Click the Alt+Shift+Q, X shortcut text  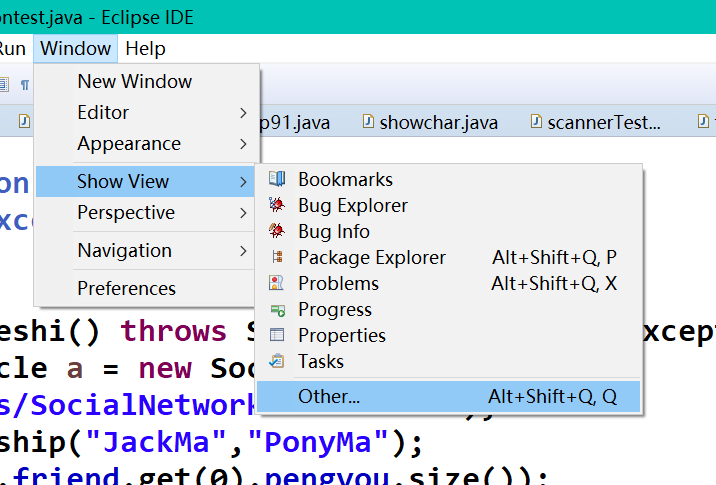pyautogui.click(x=554, y=284)
